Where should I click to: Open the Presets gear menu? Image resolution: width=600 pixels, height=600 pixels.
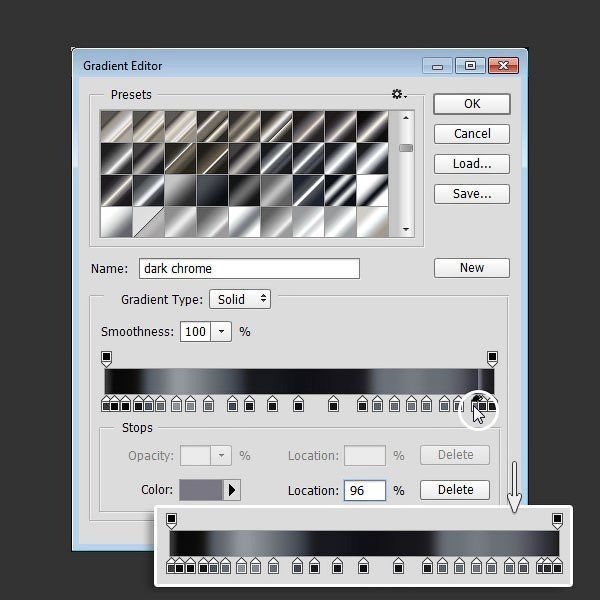click(x=399, y=94)
